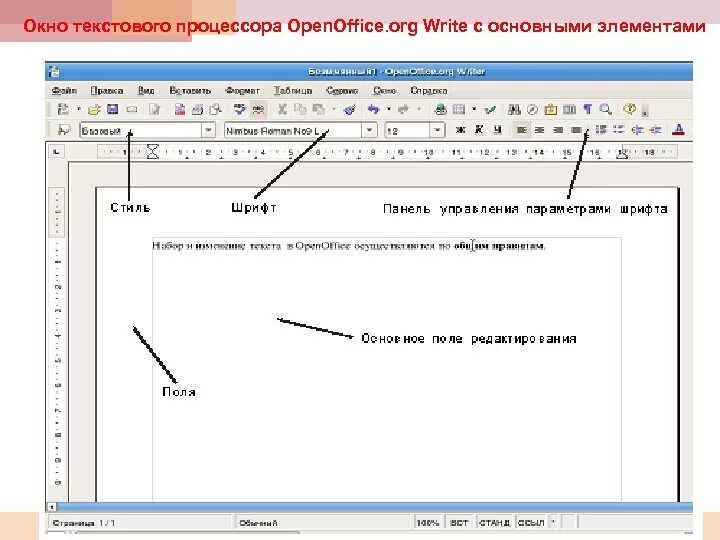
Task: Click the Redo arrow icon
Action: [404, 109]
